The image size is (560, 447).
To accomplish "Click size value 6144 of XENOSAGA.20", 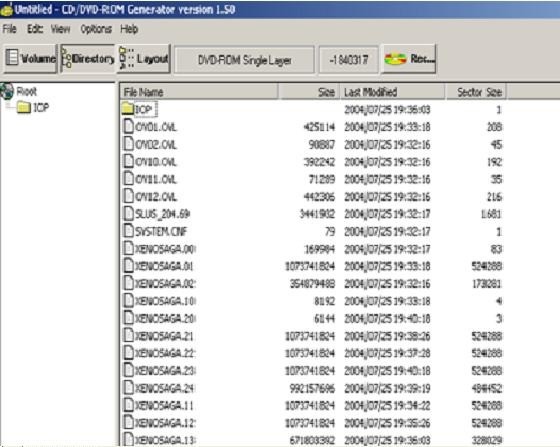I will (x=324, y=318).
